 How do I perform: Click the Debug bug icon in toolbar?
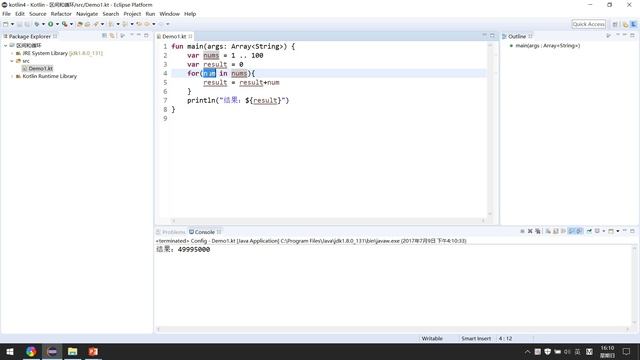37,24
